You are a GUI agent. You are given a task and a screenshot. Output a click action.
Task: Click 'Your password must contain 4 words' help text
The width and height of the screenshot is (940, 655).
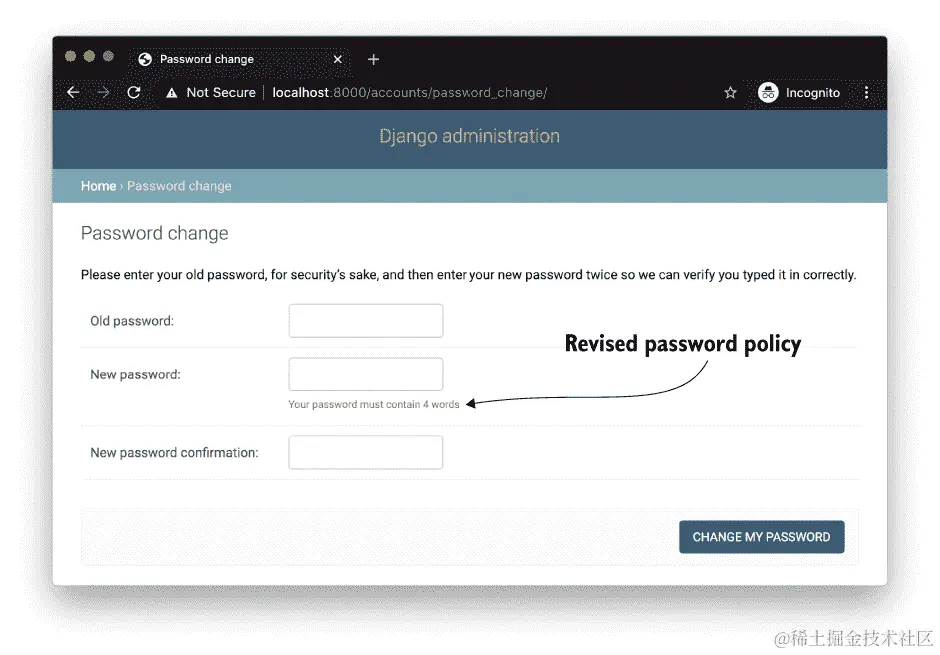click(x=373, y=405)
